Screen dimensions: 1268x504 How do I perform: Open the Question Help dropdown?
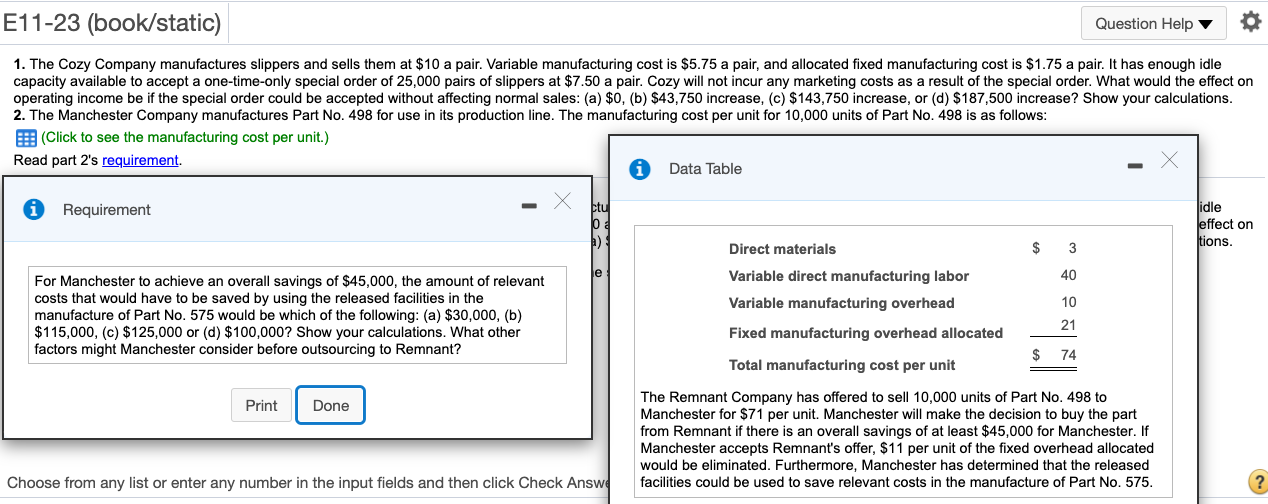coord(1154,23)
